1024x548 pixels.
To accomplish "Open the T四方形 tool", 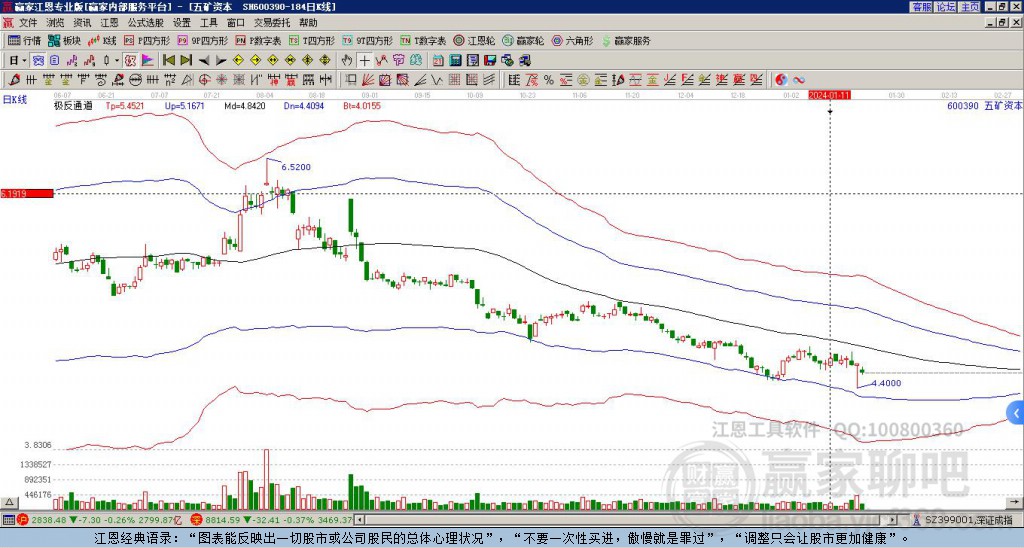I will coord(312,40).
